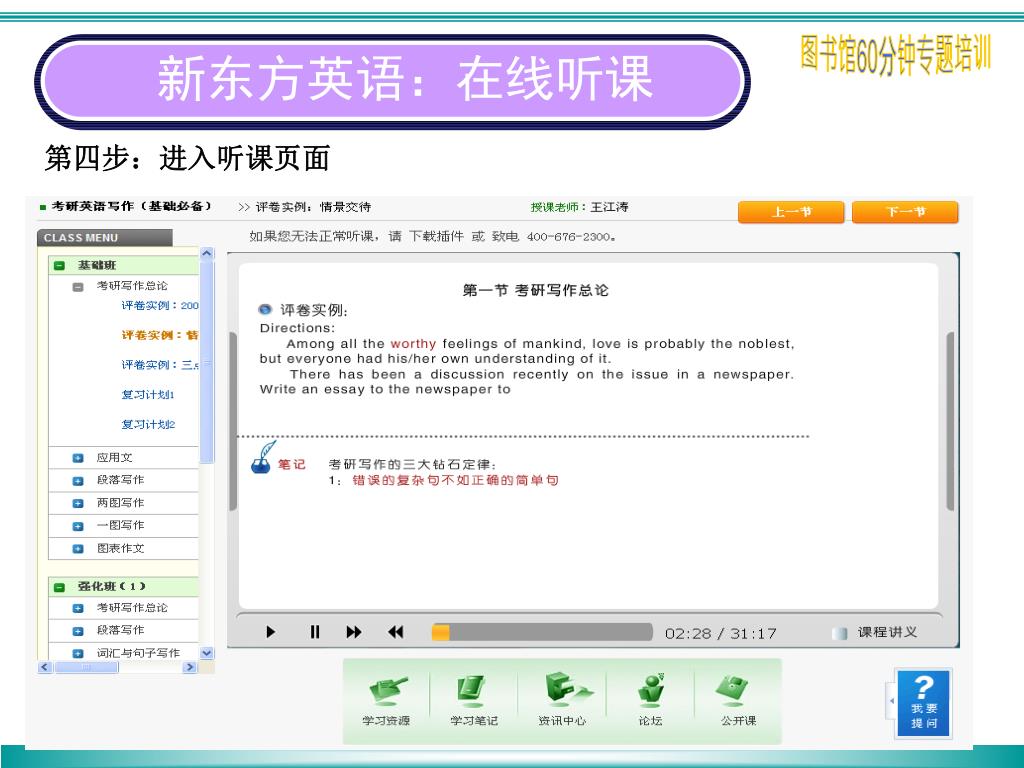Click the class menu scroll-down arrow
The image size is (1024, 768).
(207, 652)
